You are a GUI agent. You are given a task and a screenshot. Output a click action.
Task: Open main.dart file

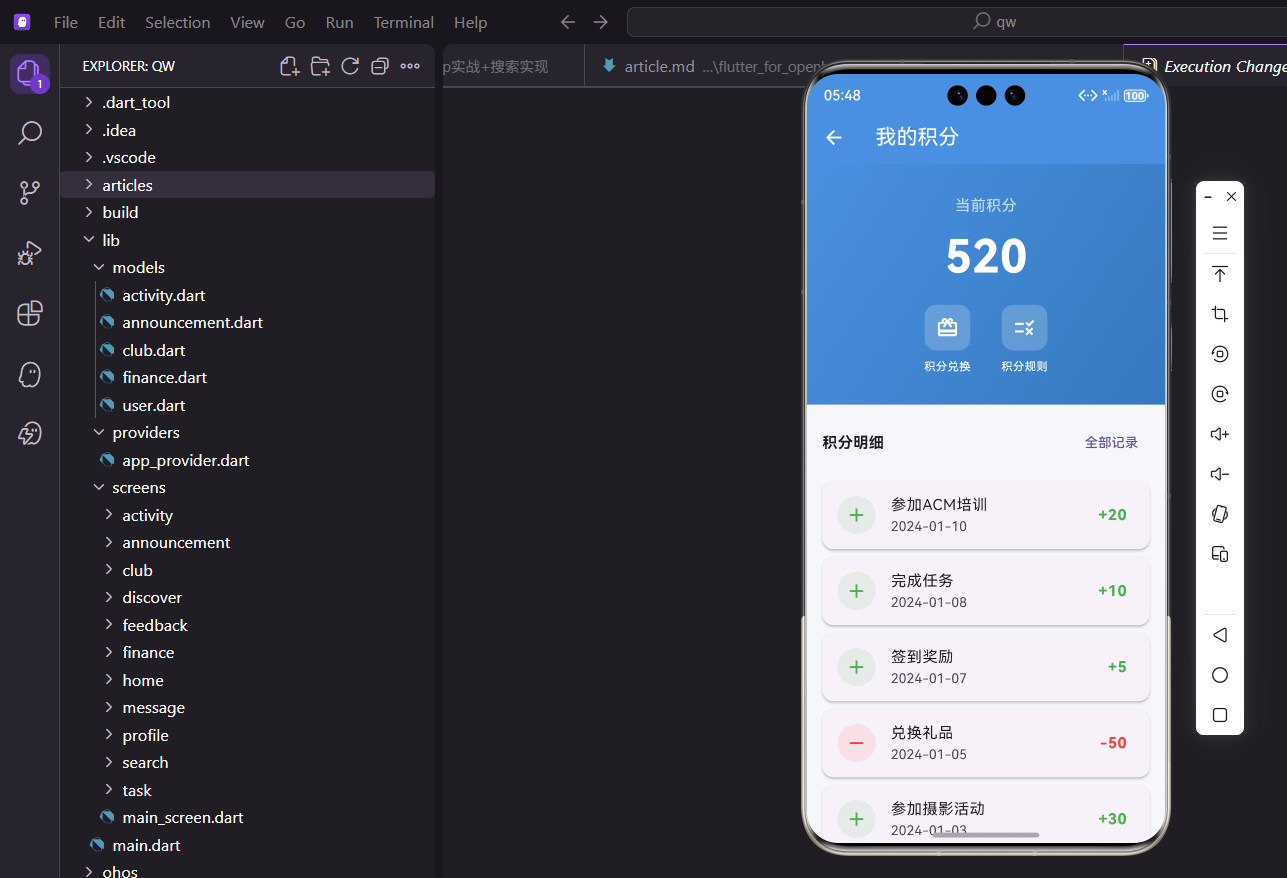tap(247, 845)
